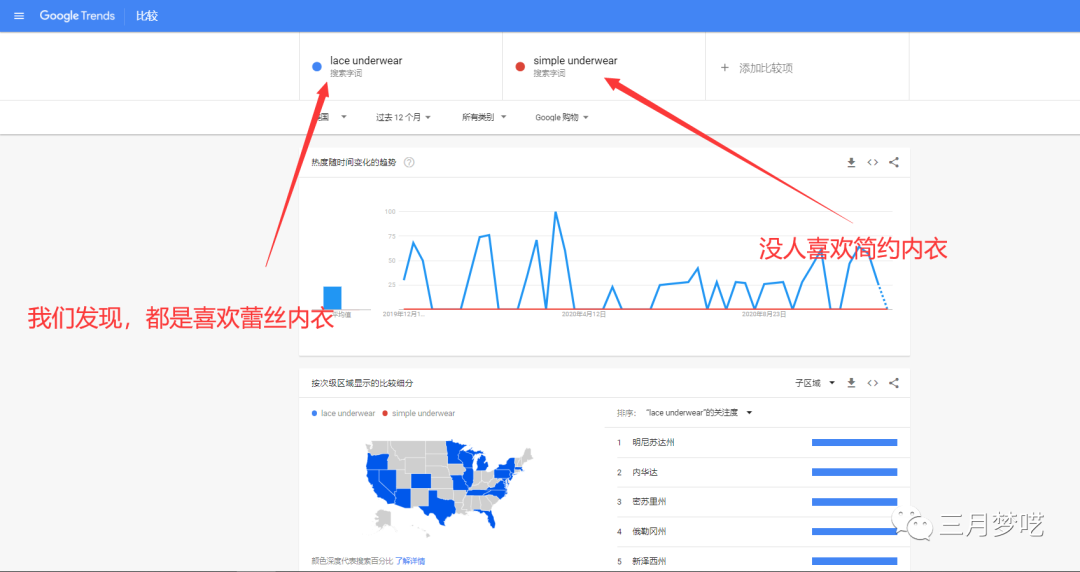
Task: Click the 了解详情 learn more link
Action: [410, 561]
